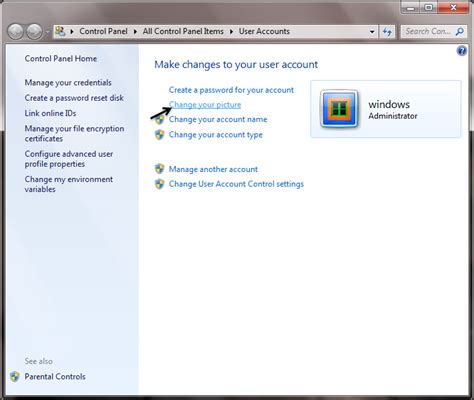This screenshot has height=400, width=474.
Task: Select User Accounts breadcrumb
Action: (264, 31)
